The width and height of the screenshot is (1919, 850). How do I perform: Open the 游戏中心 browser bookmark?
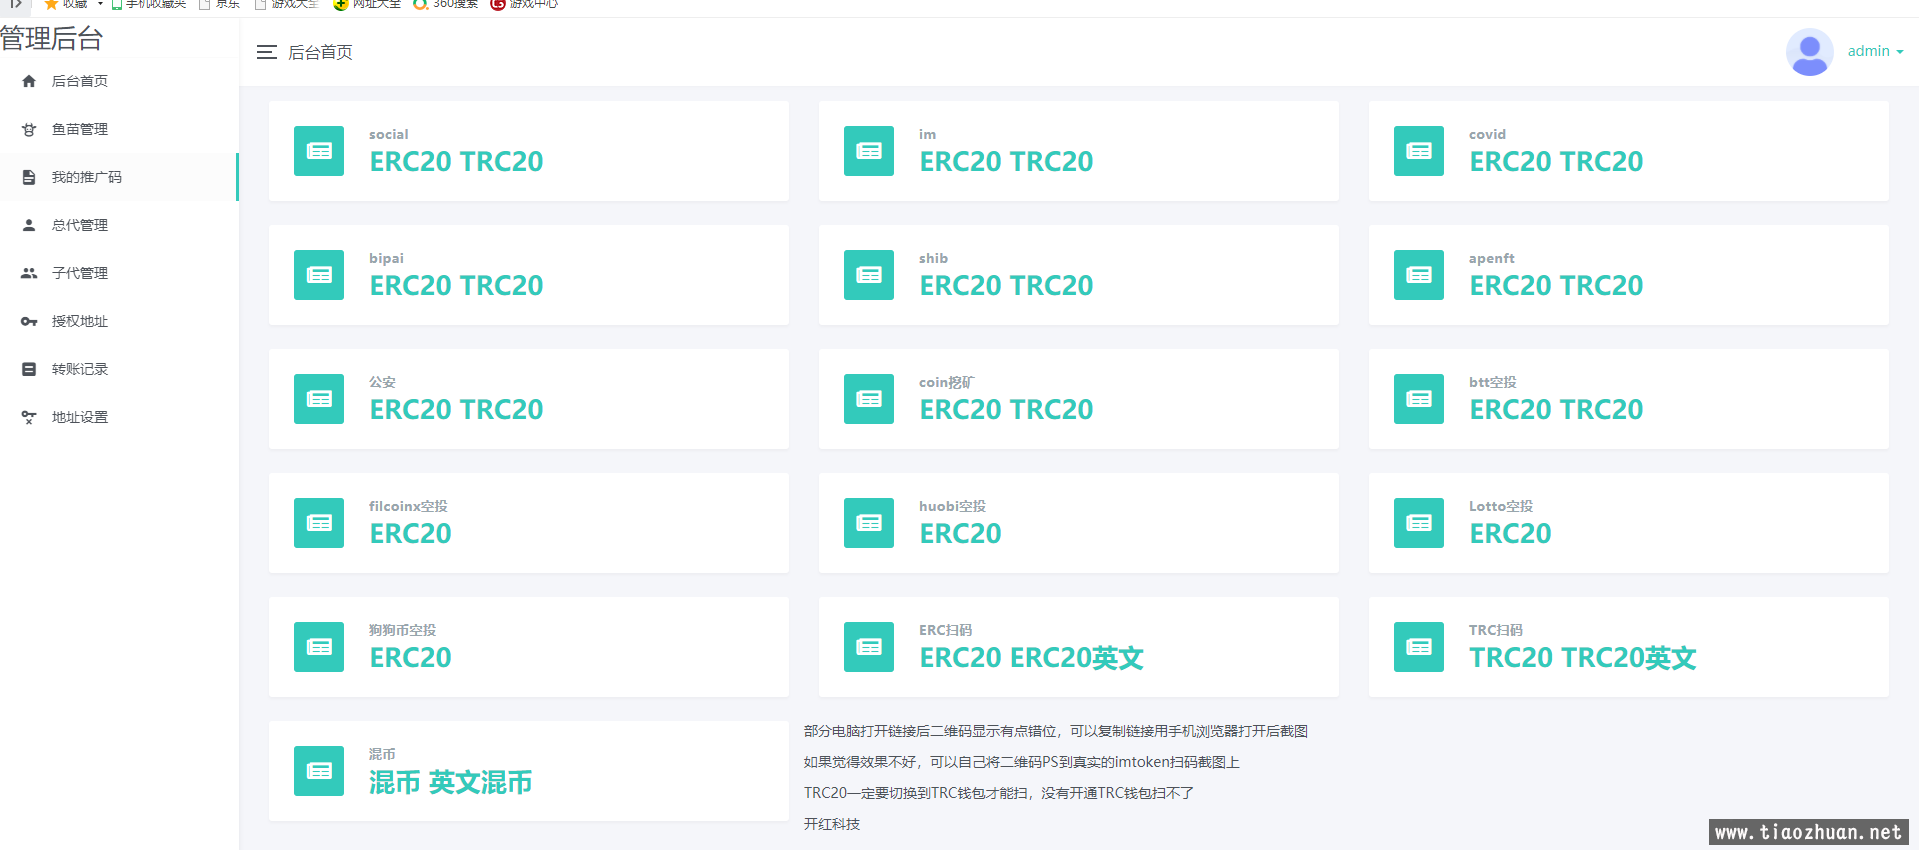524,4
